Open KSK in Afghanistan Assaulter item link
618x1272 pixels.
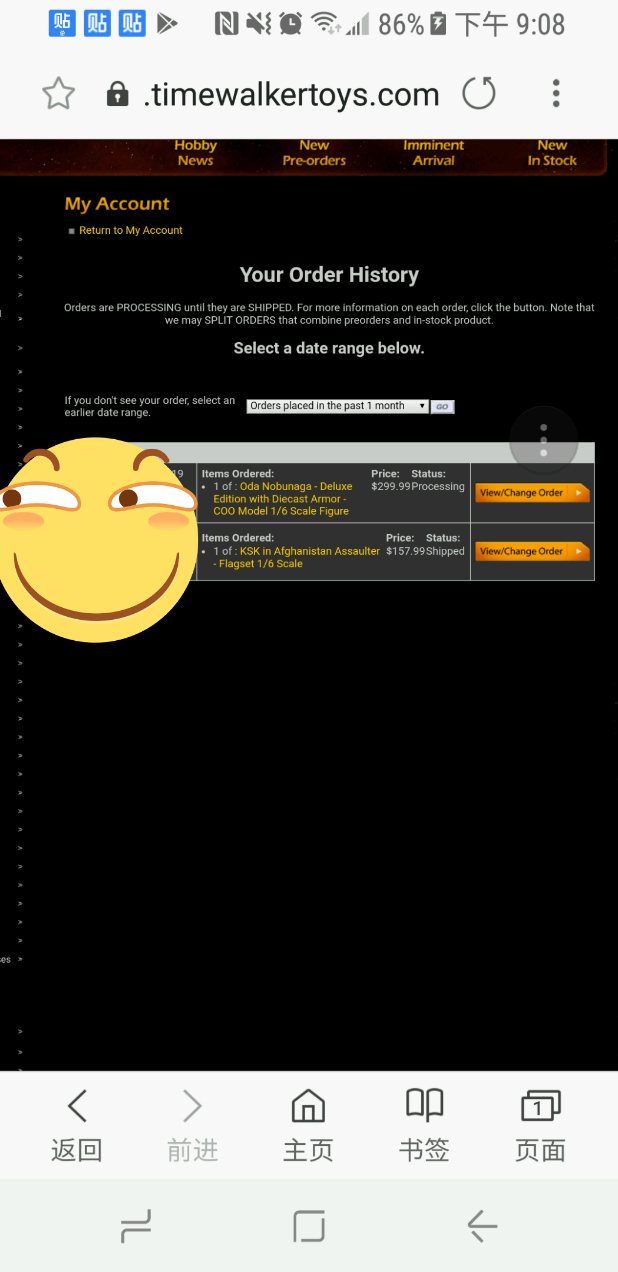[296, 557]
